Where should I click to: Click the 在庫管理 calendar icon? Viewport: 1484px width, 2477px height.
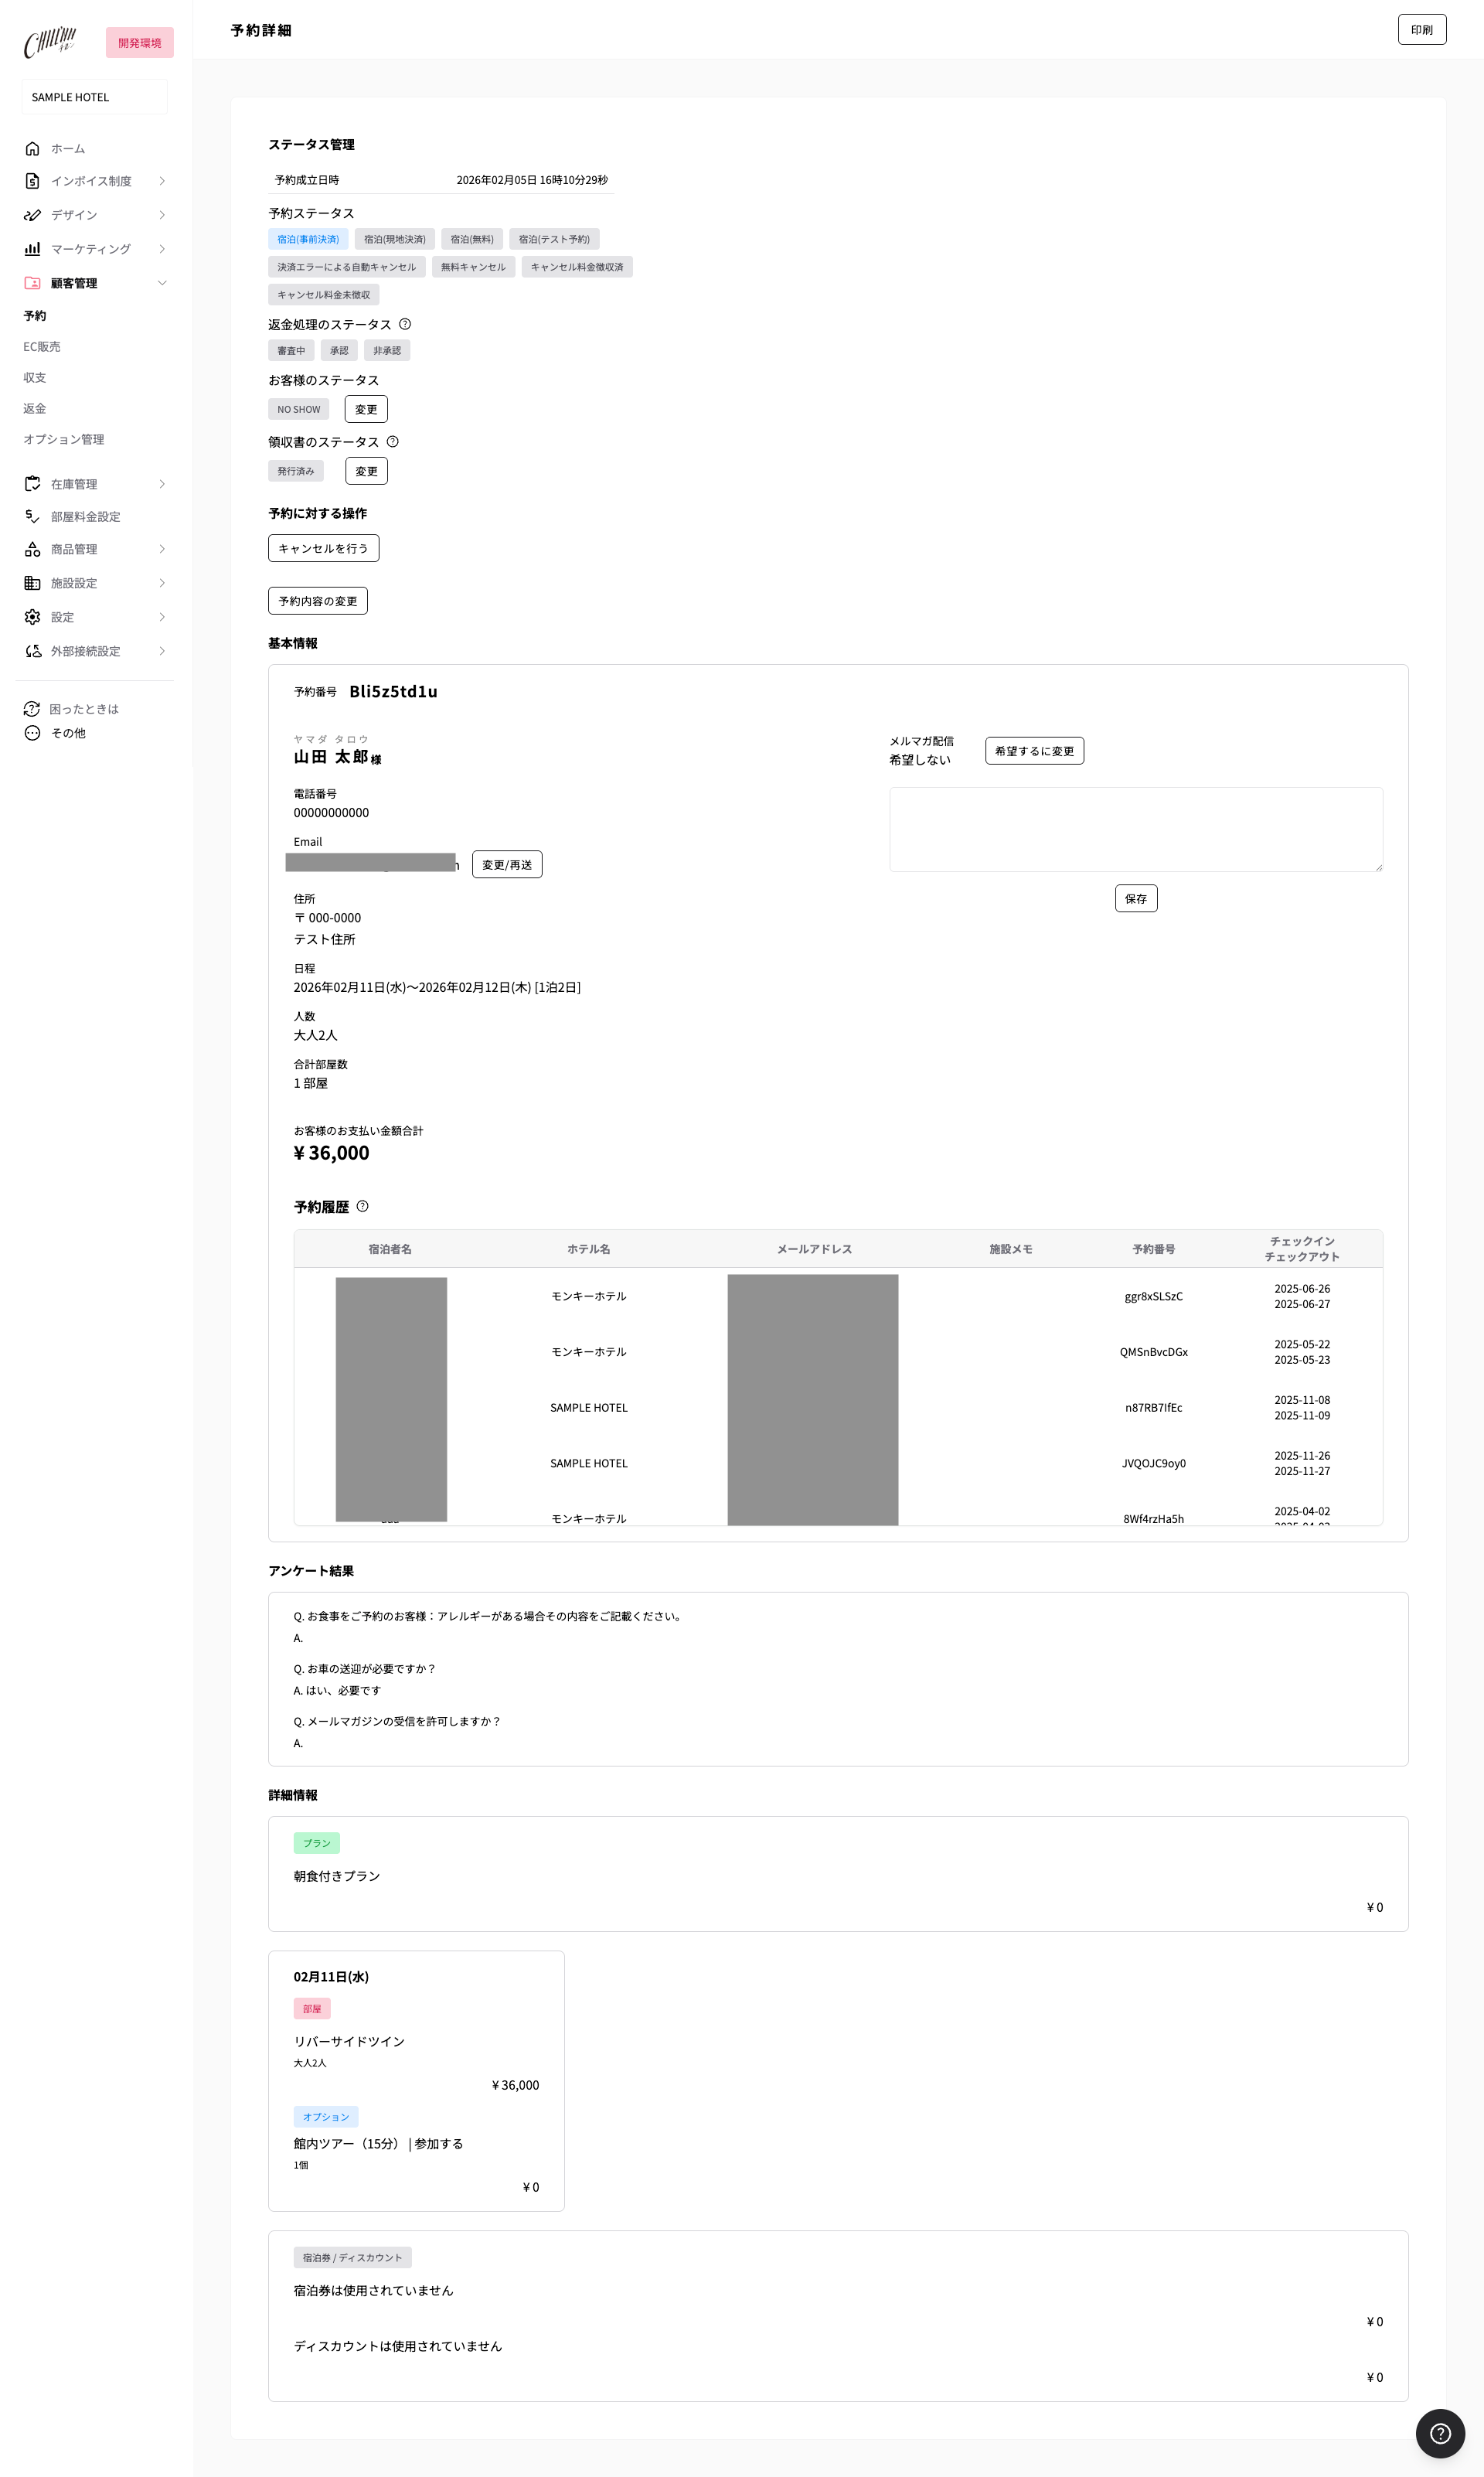click(32, 484)
